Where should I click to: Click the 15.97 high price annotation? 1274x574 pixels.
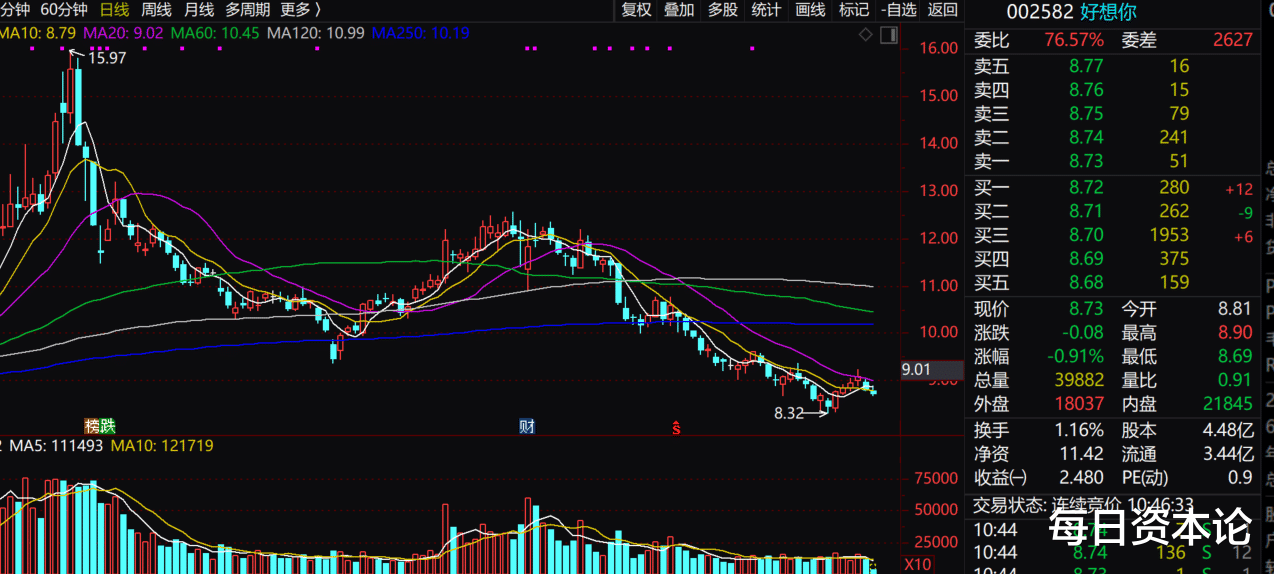pos(108,58)
